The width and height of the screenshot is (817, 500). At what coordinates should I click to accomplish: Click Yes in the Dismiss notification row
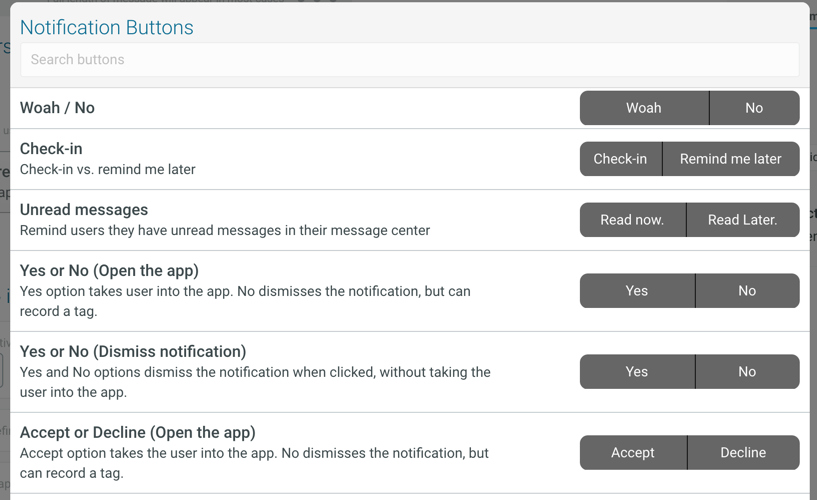(x=637, y=372)
